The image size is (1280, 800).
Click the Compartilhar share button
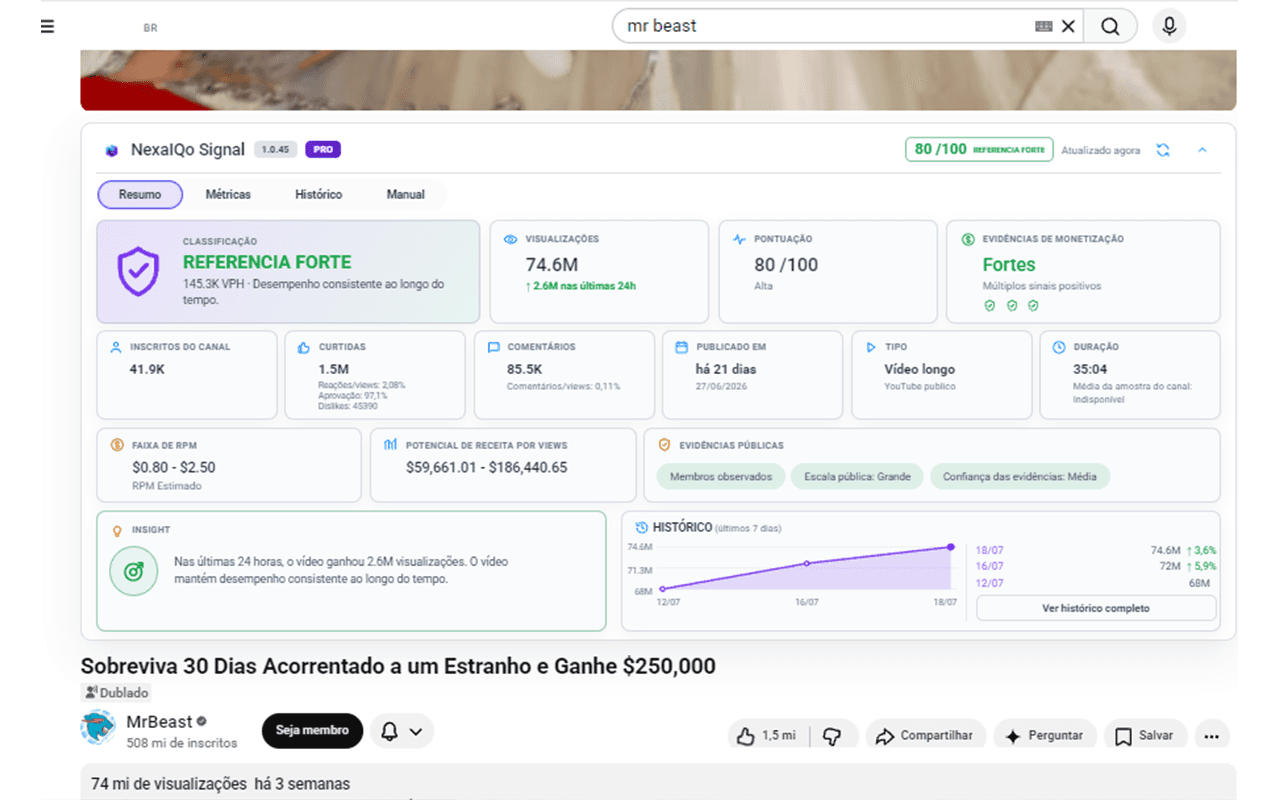point(925,735)
